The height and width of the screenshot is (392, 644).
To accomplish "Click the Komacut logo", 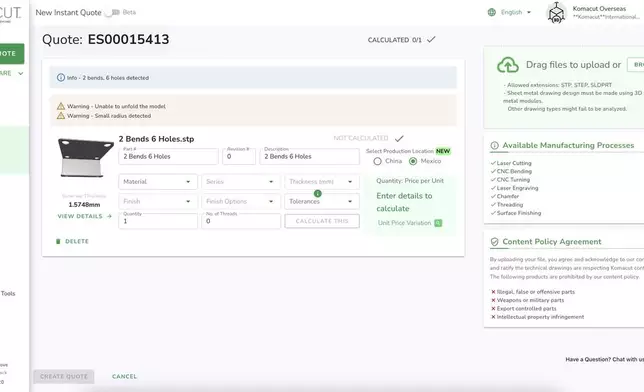I will click(x=10, y=13).
